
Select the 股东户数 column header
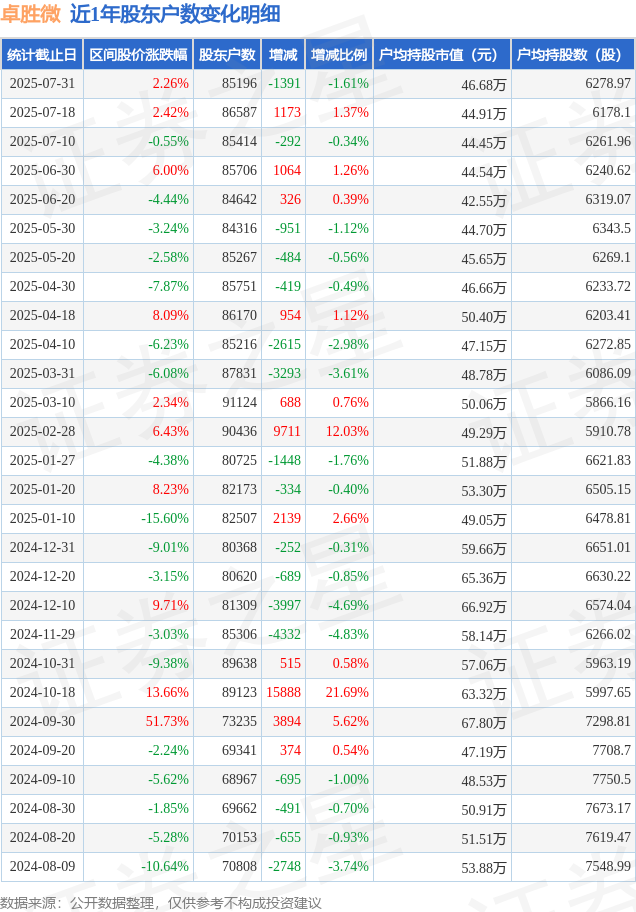point(227,55)
